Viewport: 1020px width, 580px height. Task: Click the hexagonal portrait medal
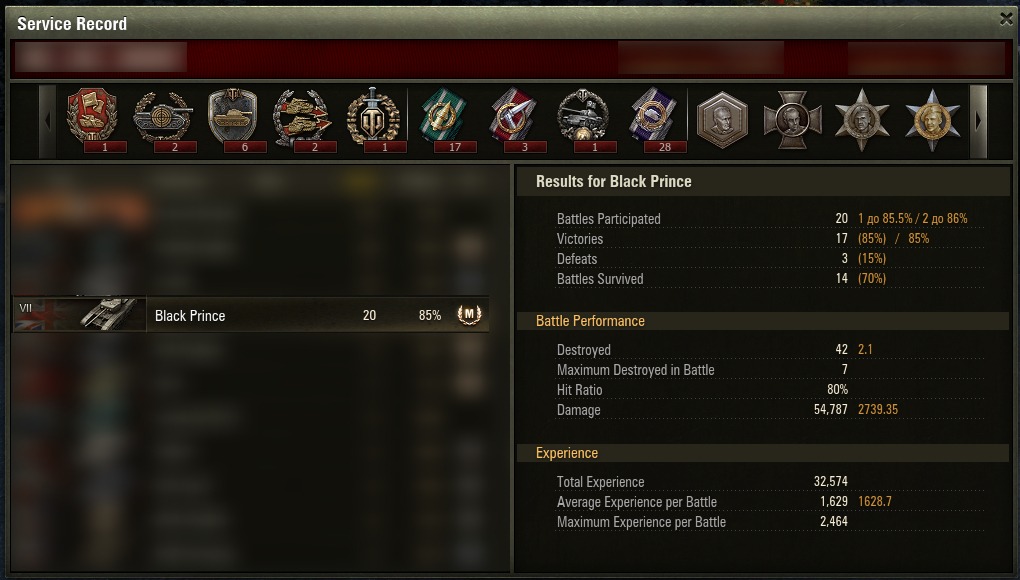(723, 120)
